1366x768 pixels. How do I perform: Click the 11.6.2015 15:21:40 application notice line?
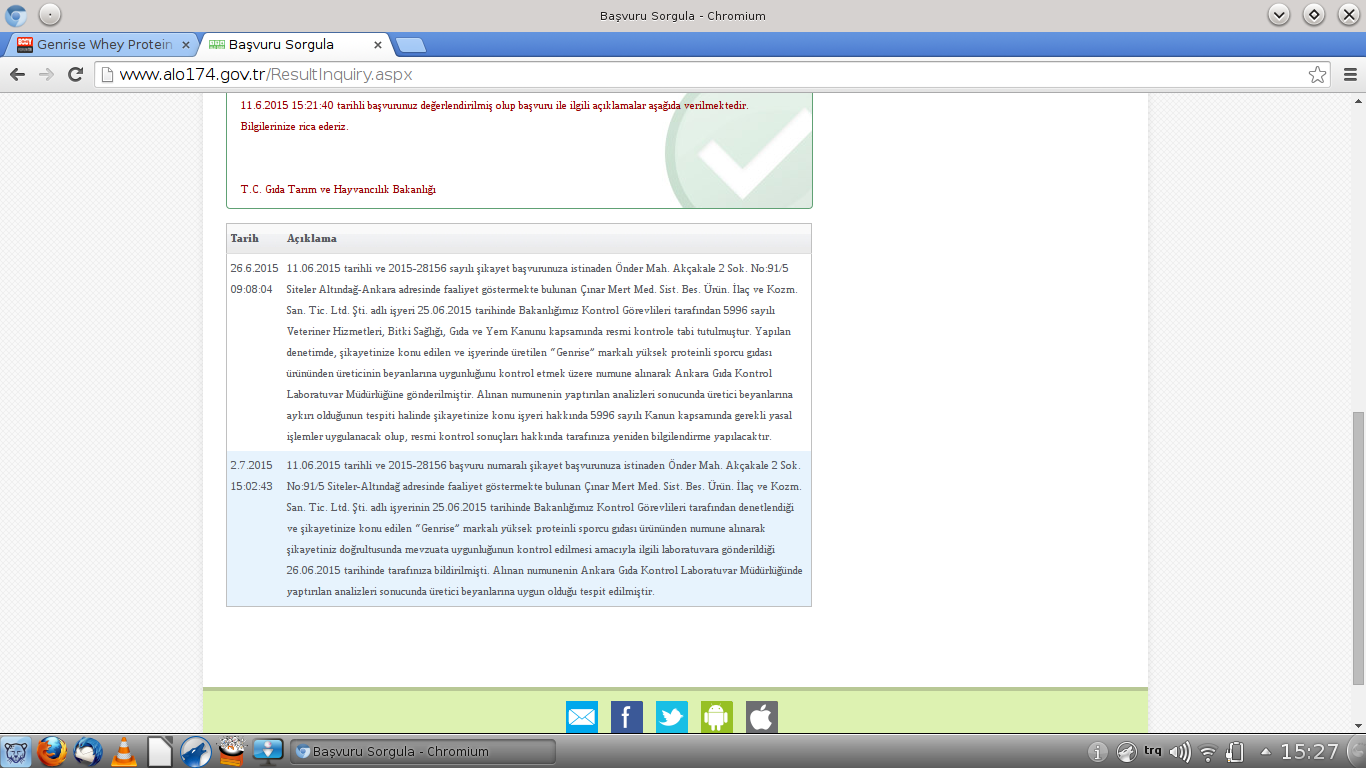click(x=494, y=105)
